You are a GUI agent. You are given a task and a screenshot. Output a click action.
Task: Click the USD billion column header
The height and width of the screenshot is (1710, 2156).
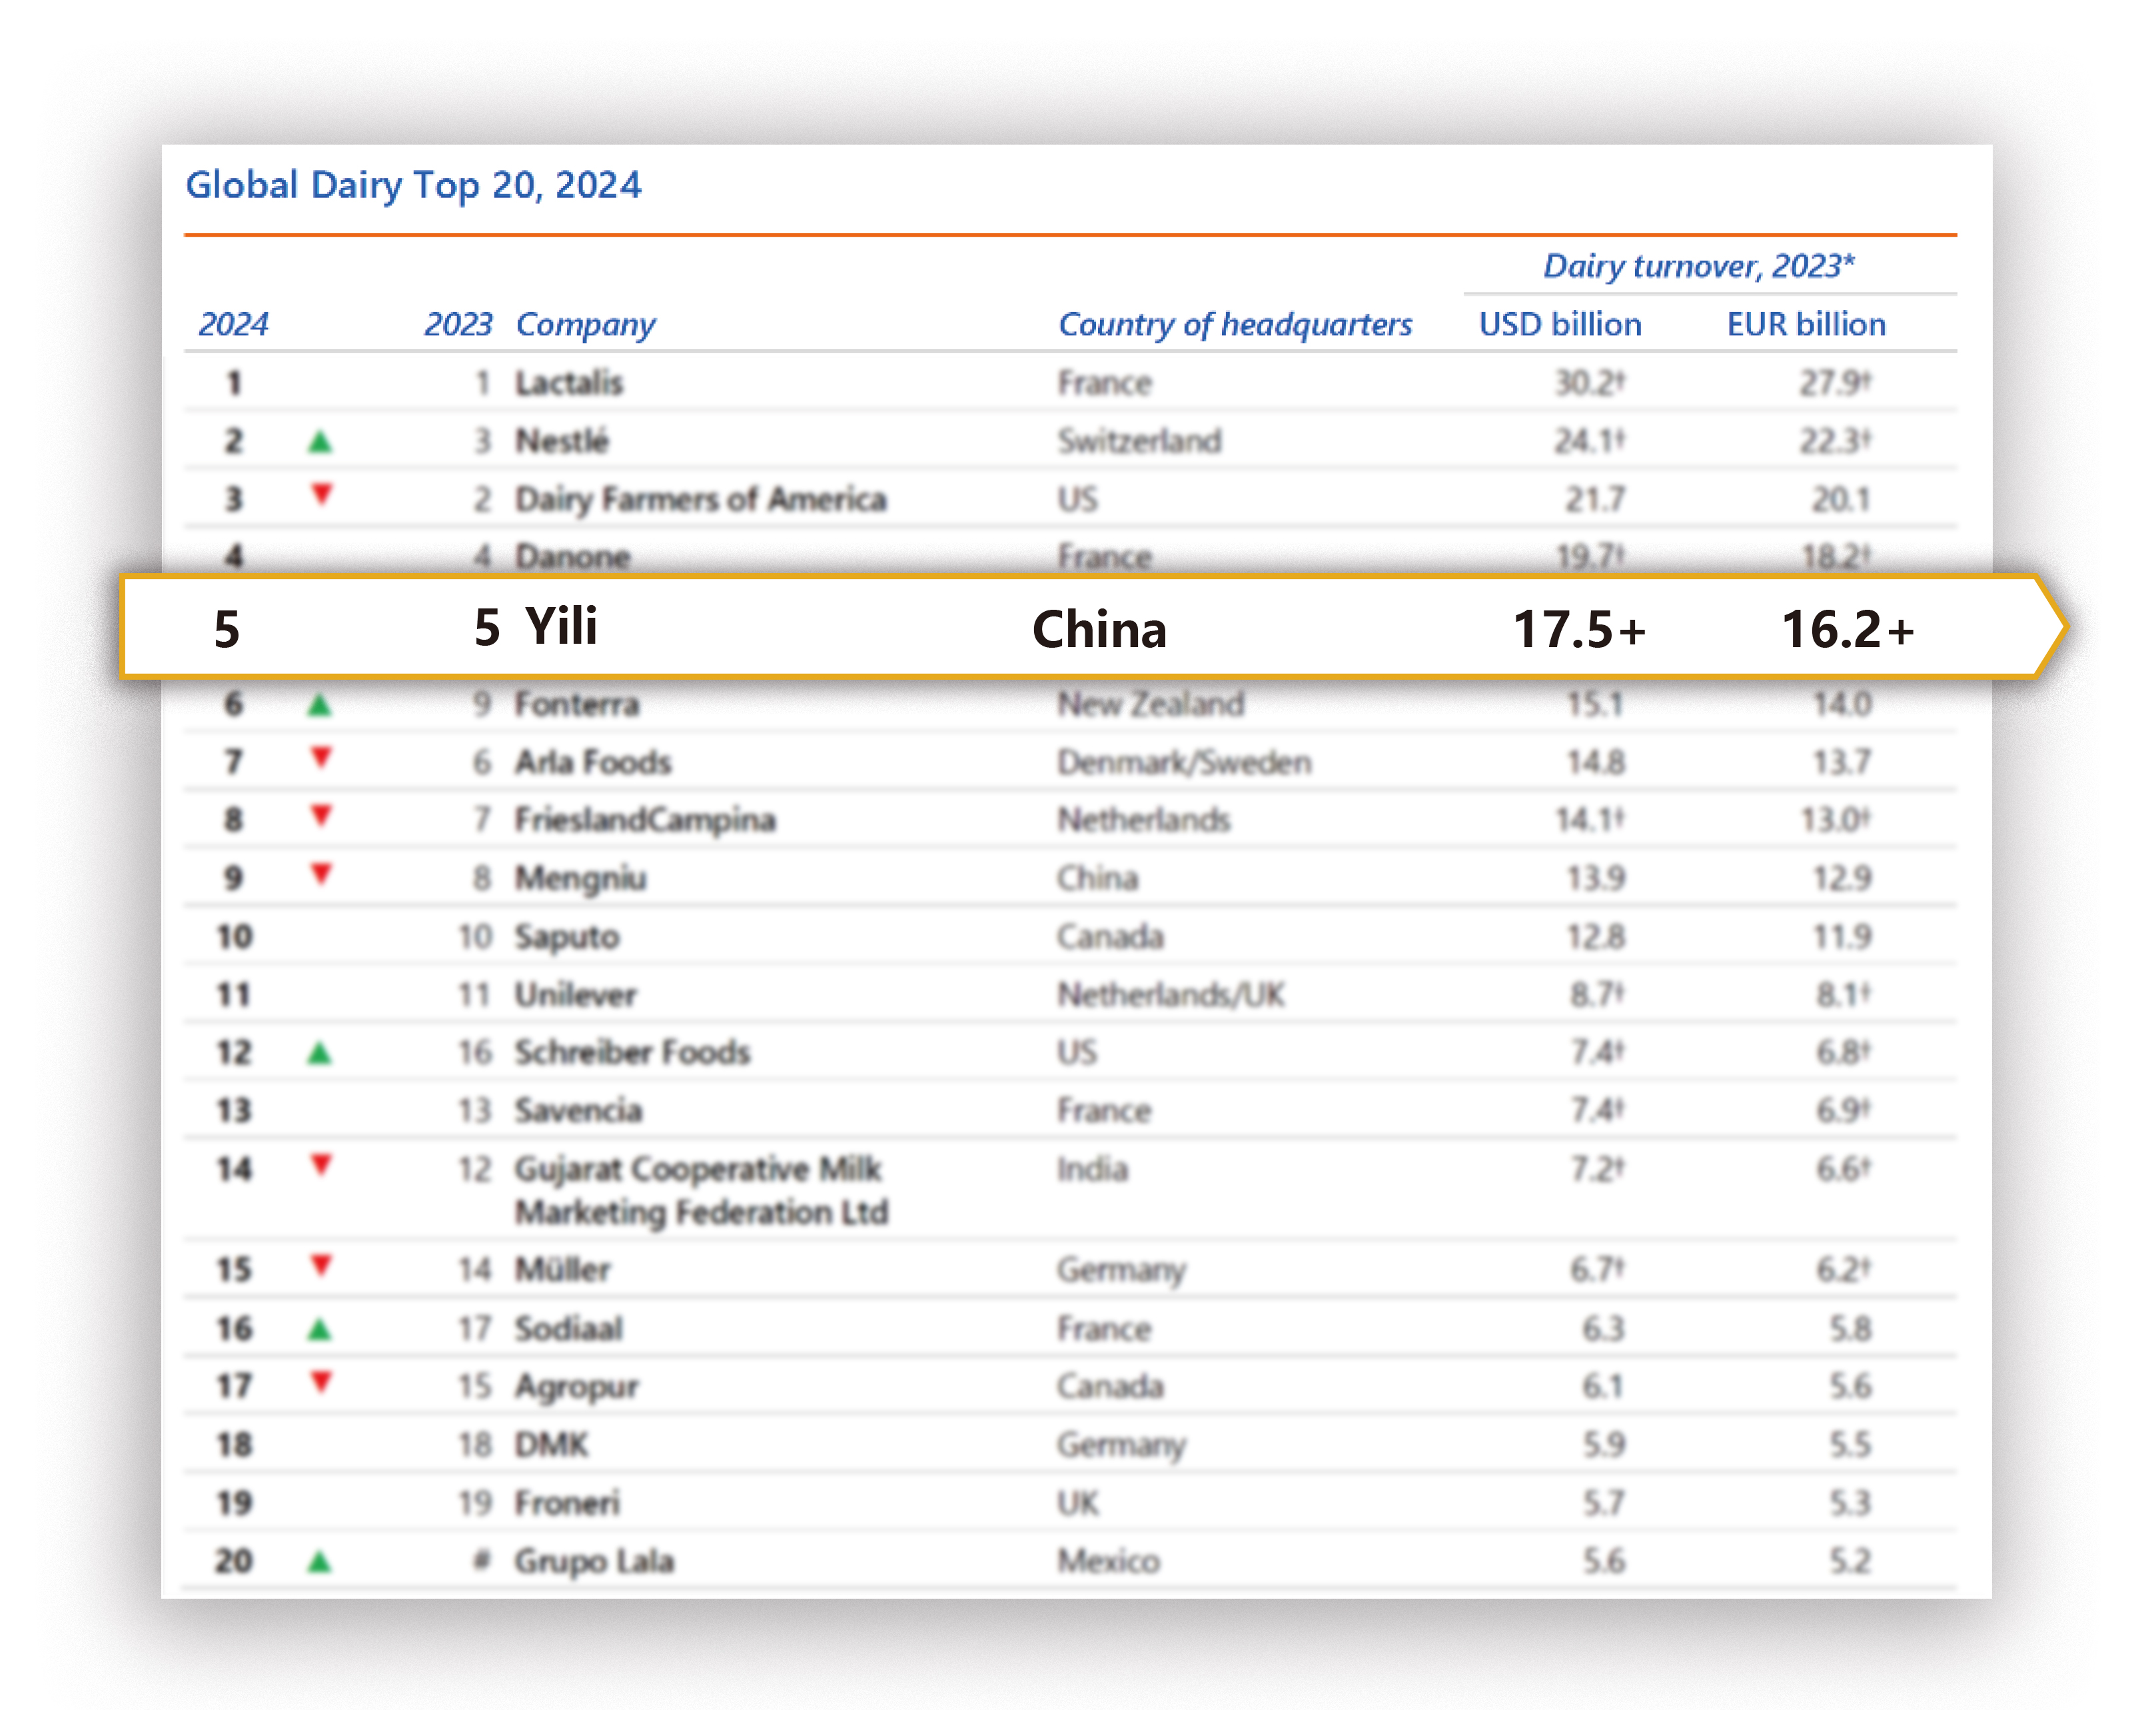pyautogui.click(x=1560, y=324)
